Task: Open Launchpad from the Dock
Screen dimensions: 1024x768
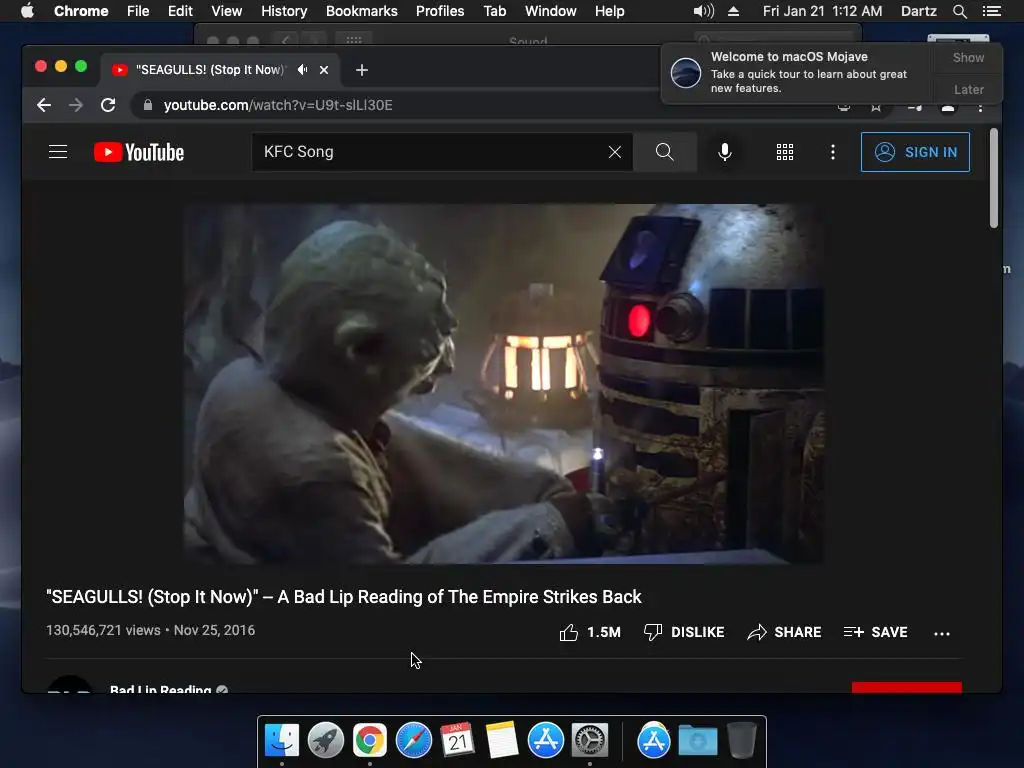Action: point(326,740)
